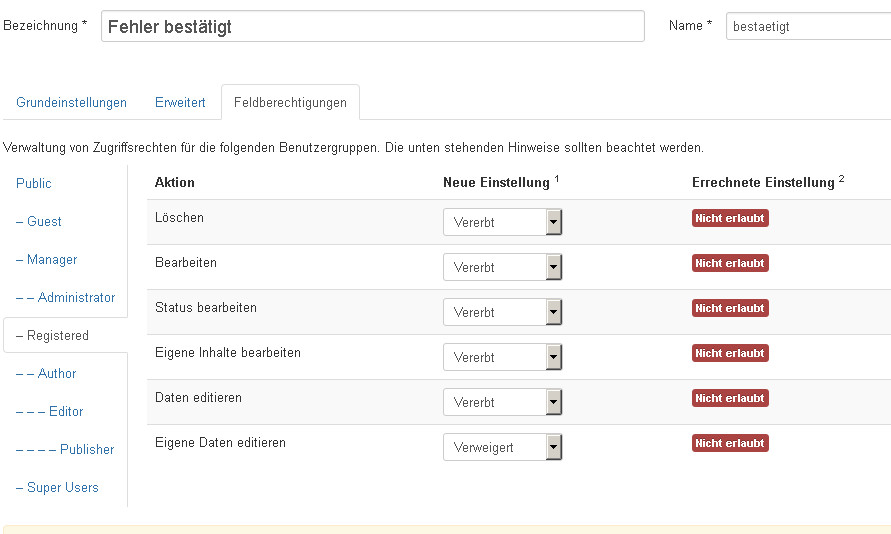
Task: Show permissions for the Author group
Action: (46, 374)
